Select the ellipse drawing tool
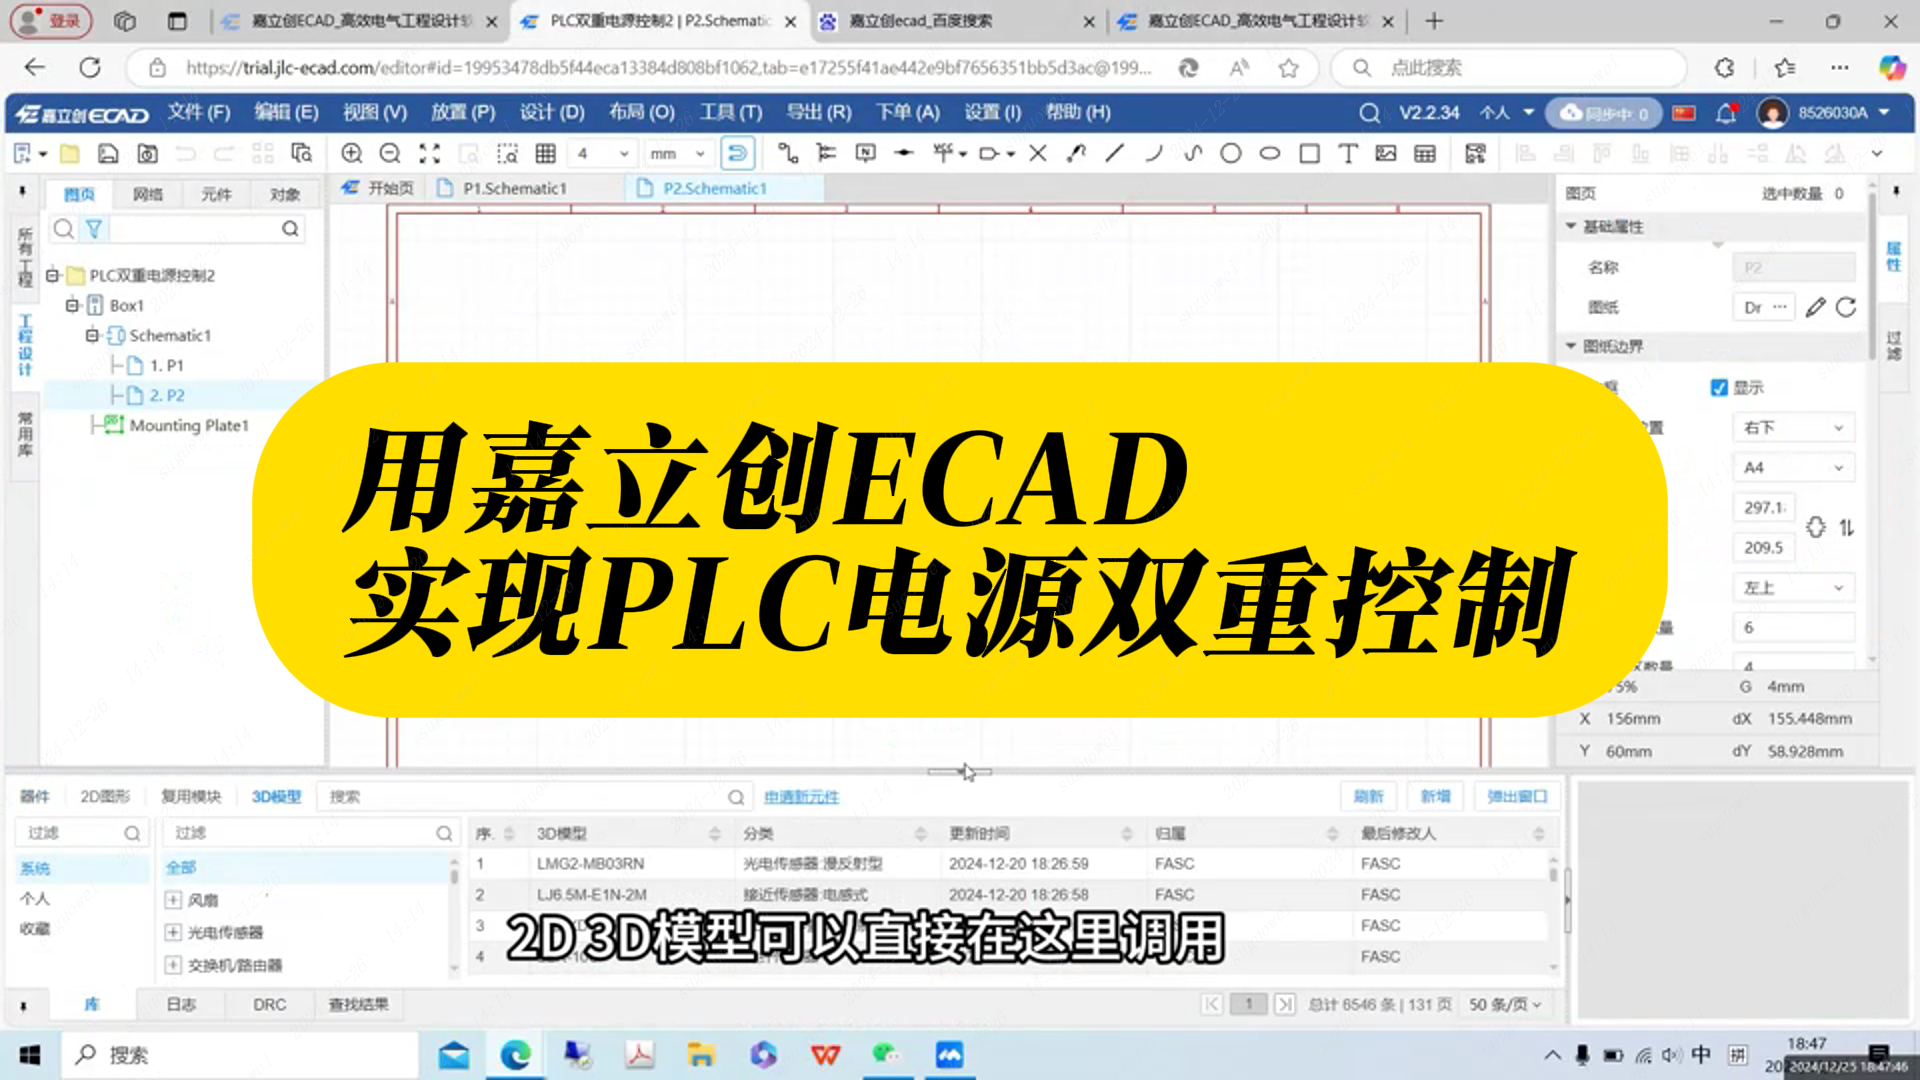Screen dimensions: 1920x1080 click(x=1270, y=153)
